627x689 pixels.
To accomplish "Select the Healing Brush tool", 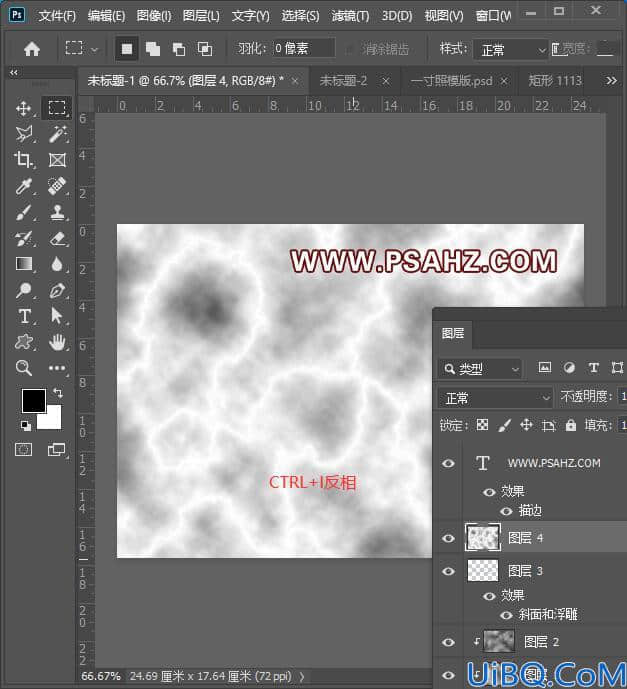I will coord(57,186).
